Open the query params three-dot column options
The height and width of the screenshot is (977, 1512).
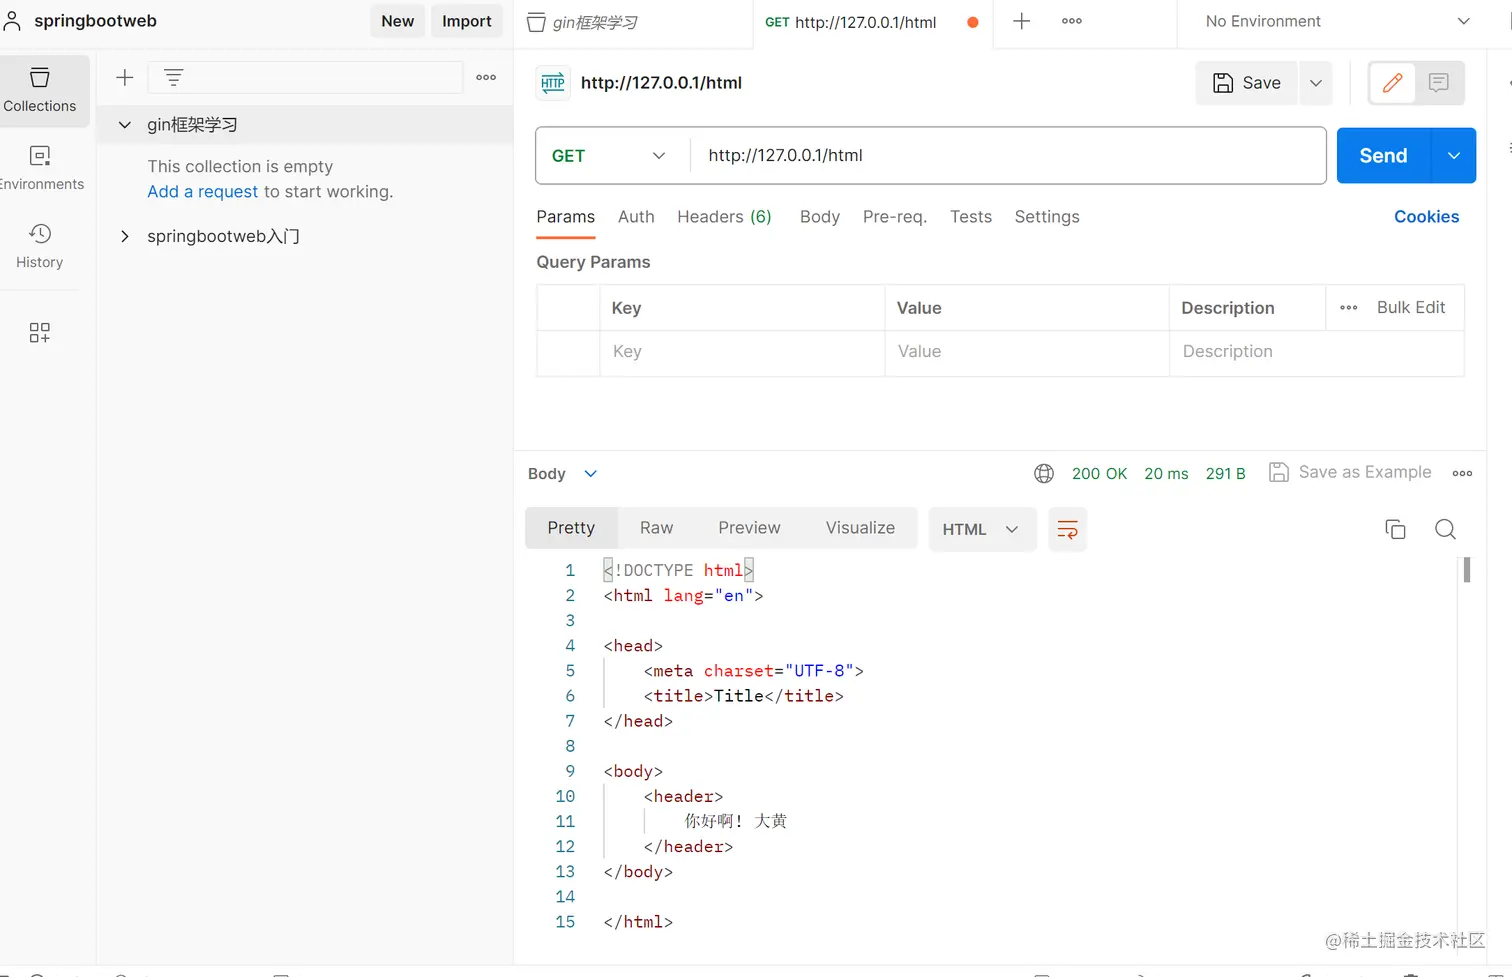pos(1348,308)
